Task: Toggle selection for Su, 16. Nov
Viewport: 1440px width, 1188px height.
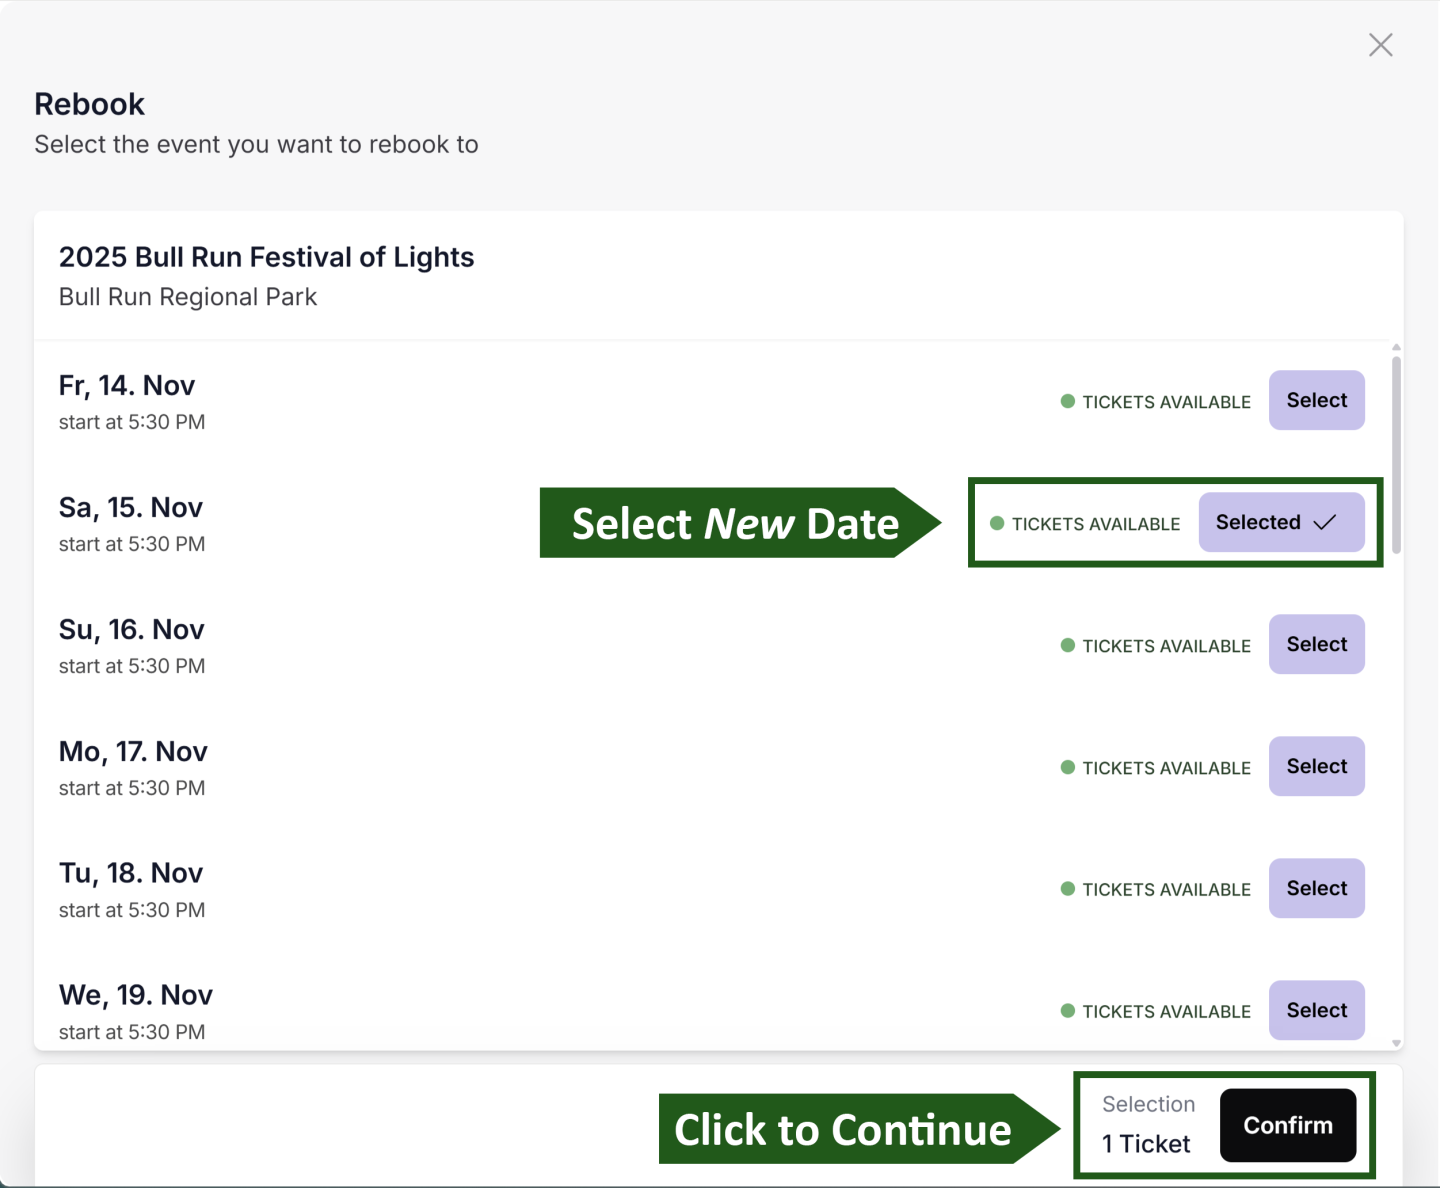Action: click(x=1316, y=644)
